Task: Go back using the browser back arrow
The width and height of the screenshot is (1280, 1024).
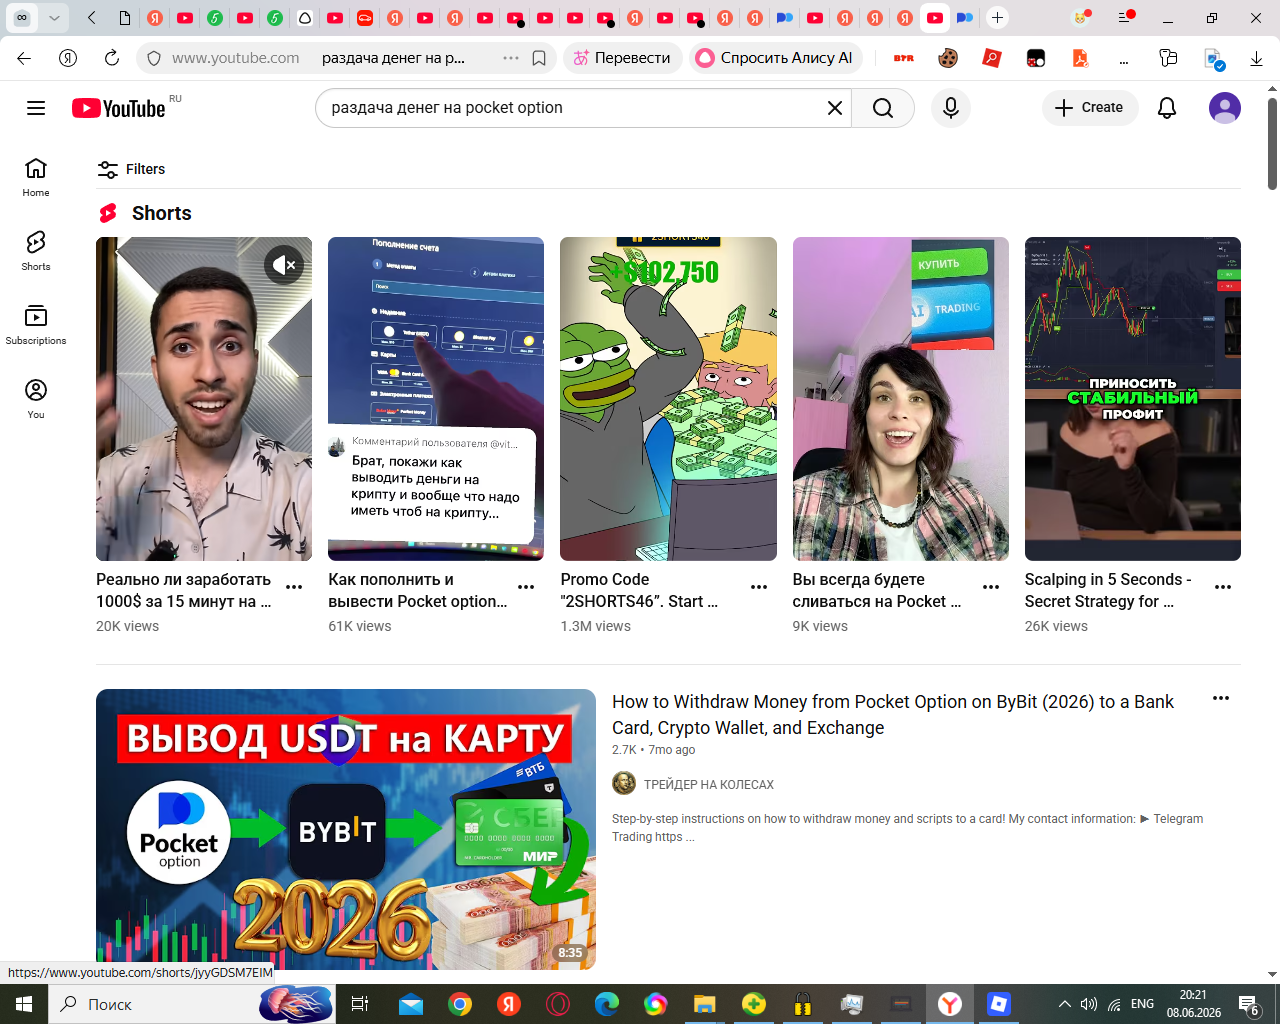Action: [x=24, y=58]
